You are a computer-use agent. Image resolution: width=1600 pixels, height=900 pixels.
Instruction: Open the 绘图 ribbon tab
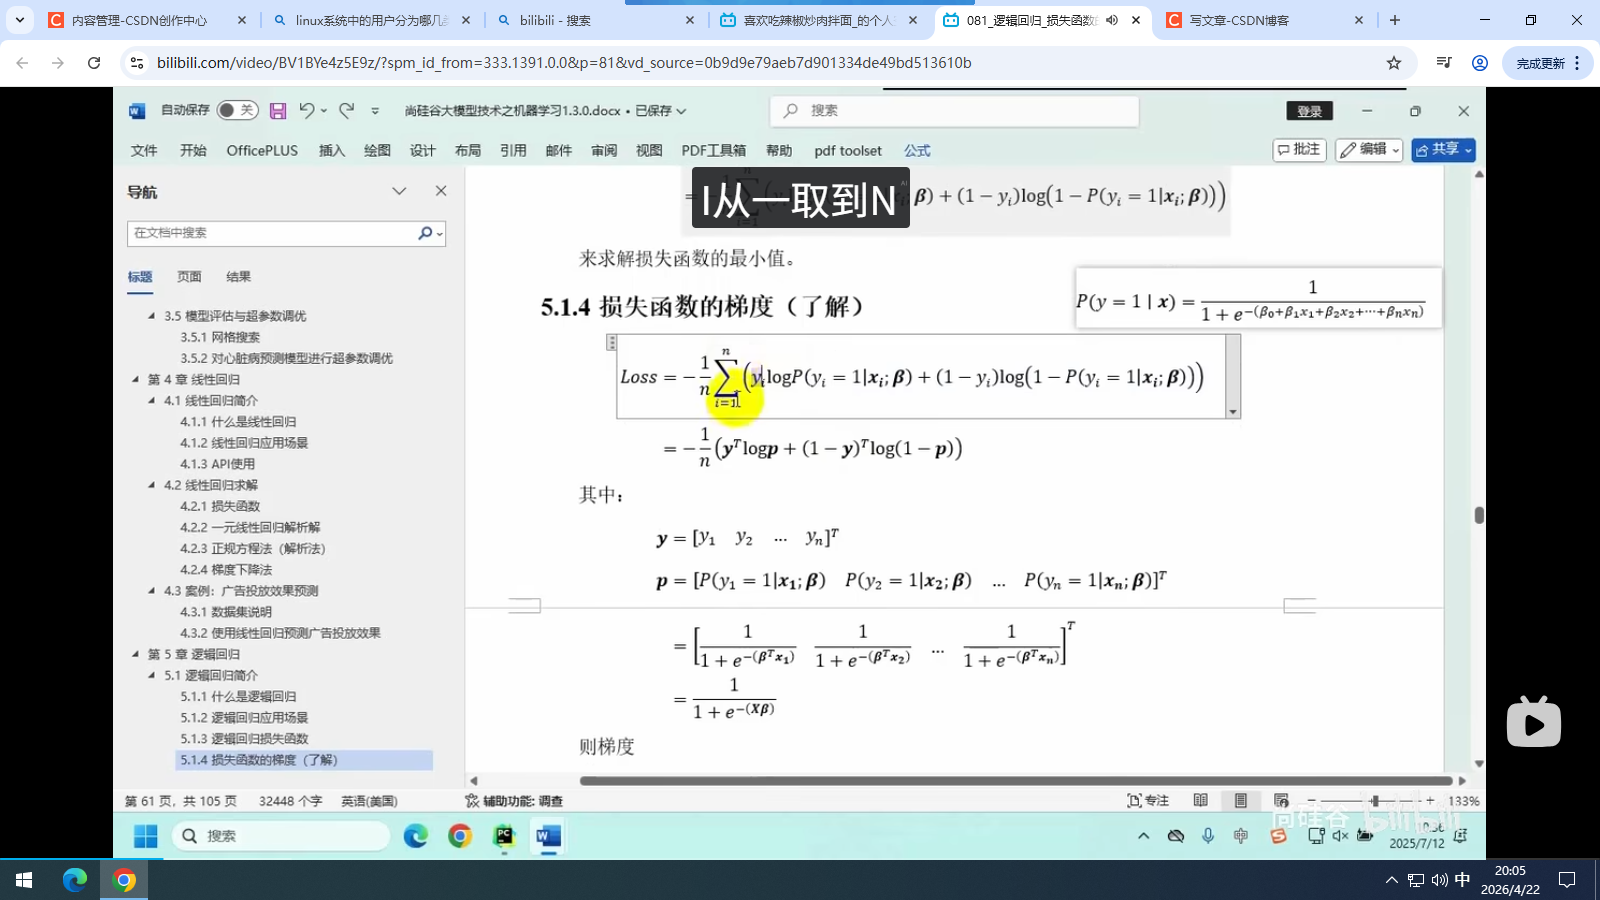click(x=377, y=150)
